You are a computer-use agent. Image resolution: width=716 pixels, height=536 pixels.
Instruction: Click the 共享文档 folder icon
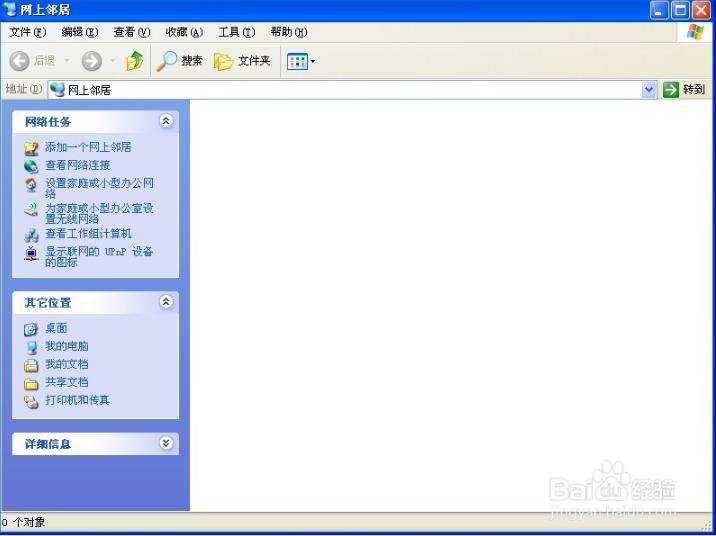[31, 383]
